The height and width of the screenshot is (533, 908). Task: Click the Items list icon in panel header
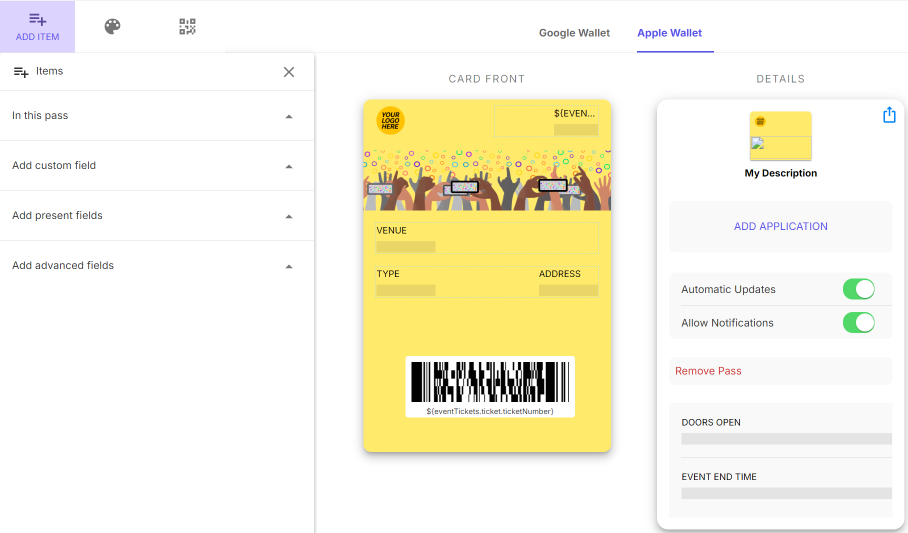coord(21,72)
